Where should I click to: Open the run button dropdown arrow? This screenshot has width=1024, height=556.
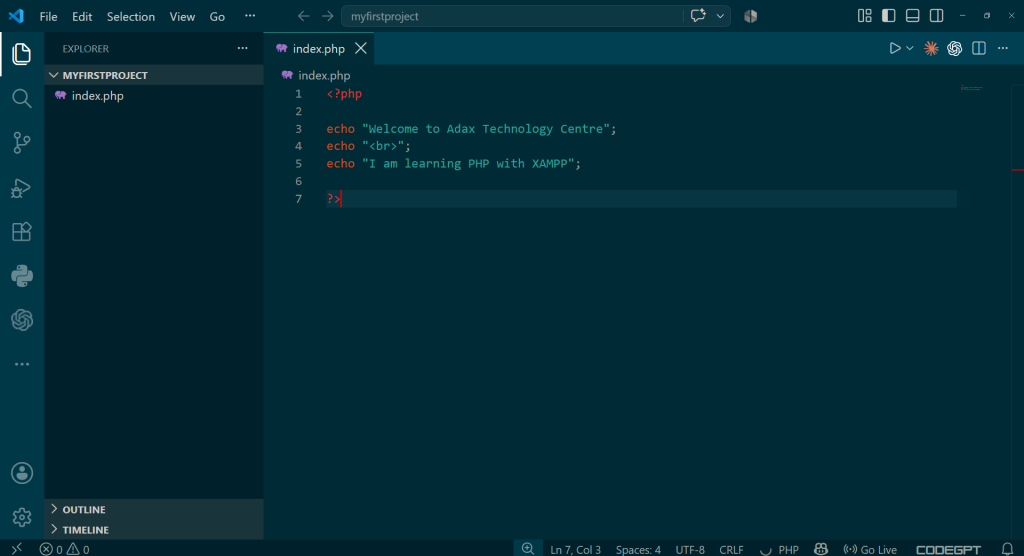click(910, 48)
